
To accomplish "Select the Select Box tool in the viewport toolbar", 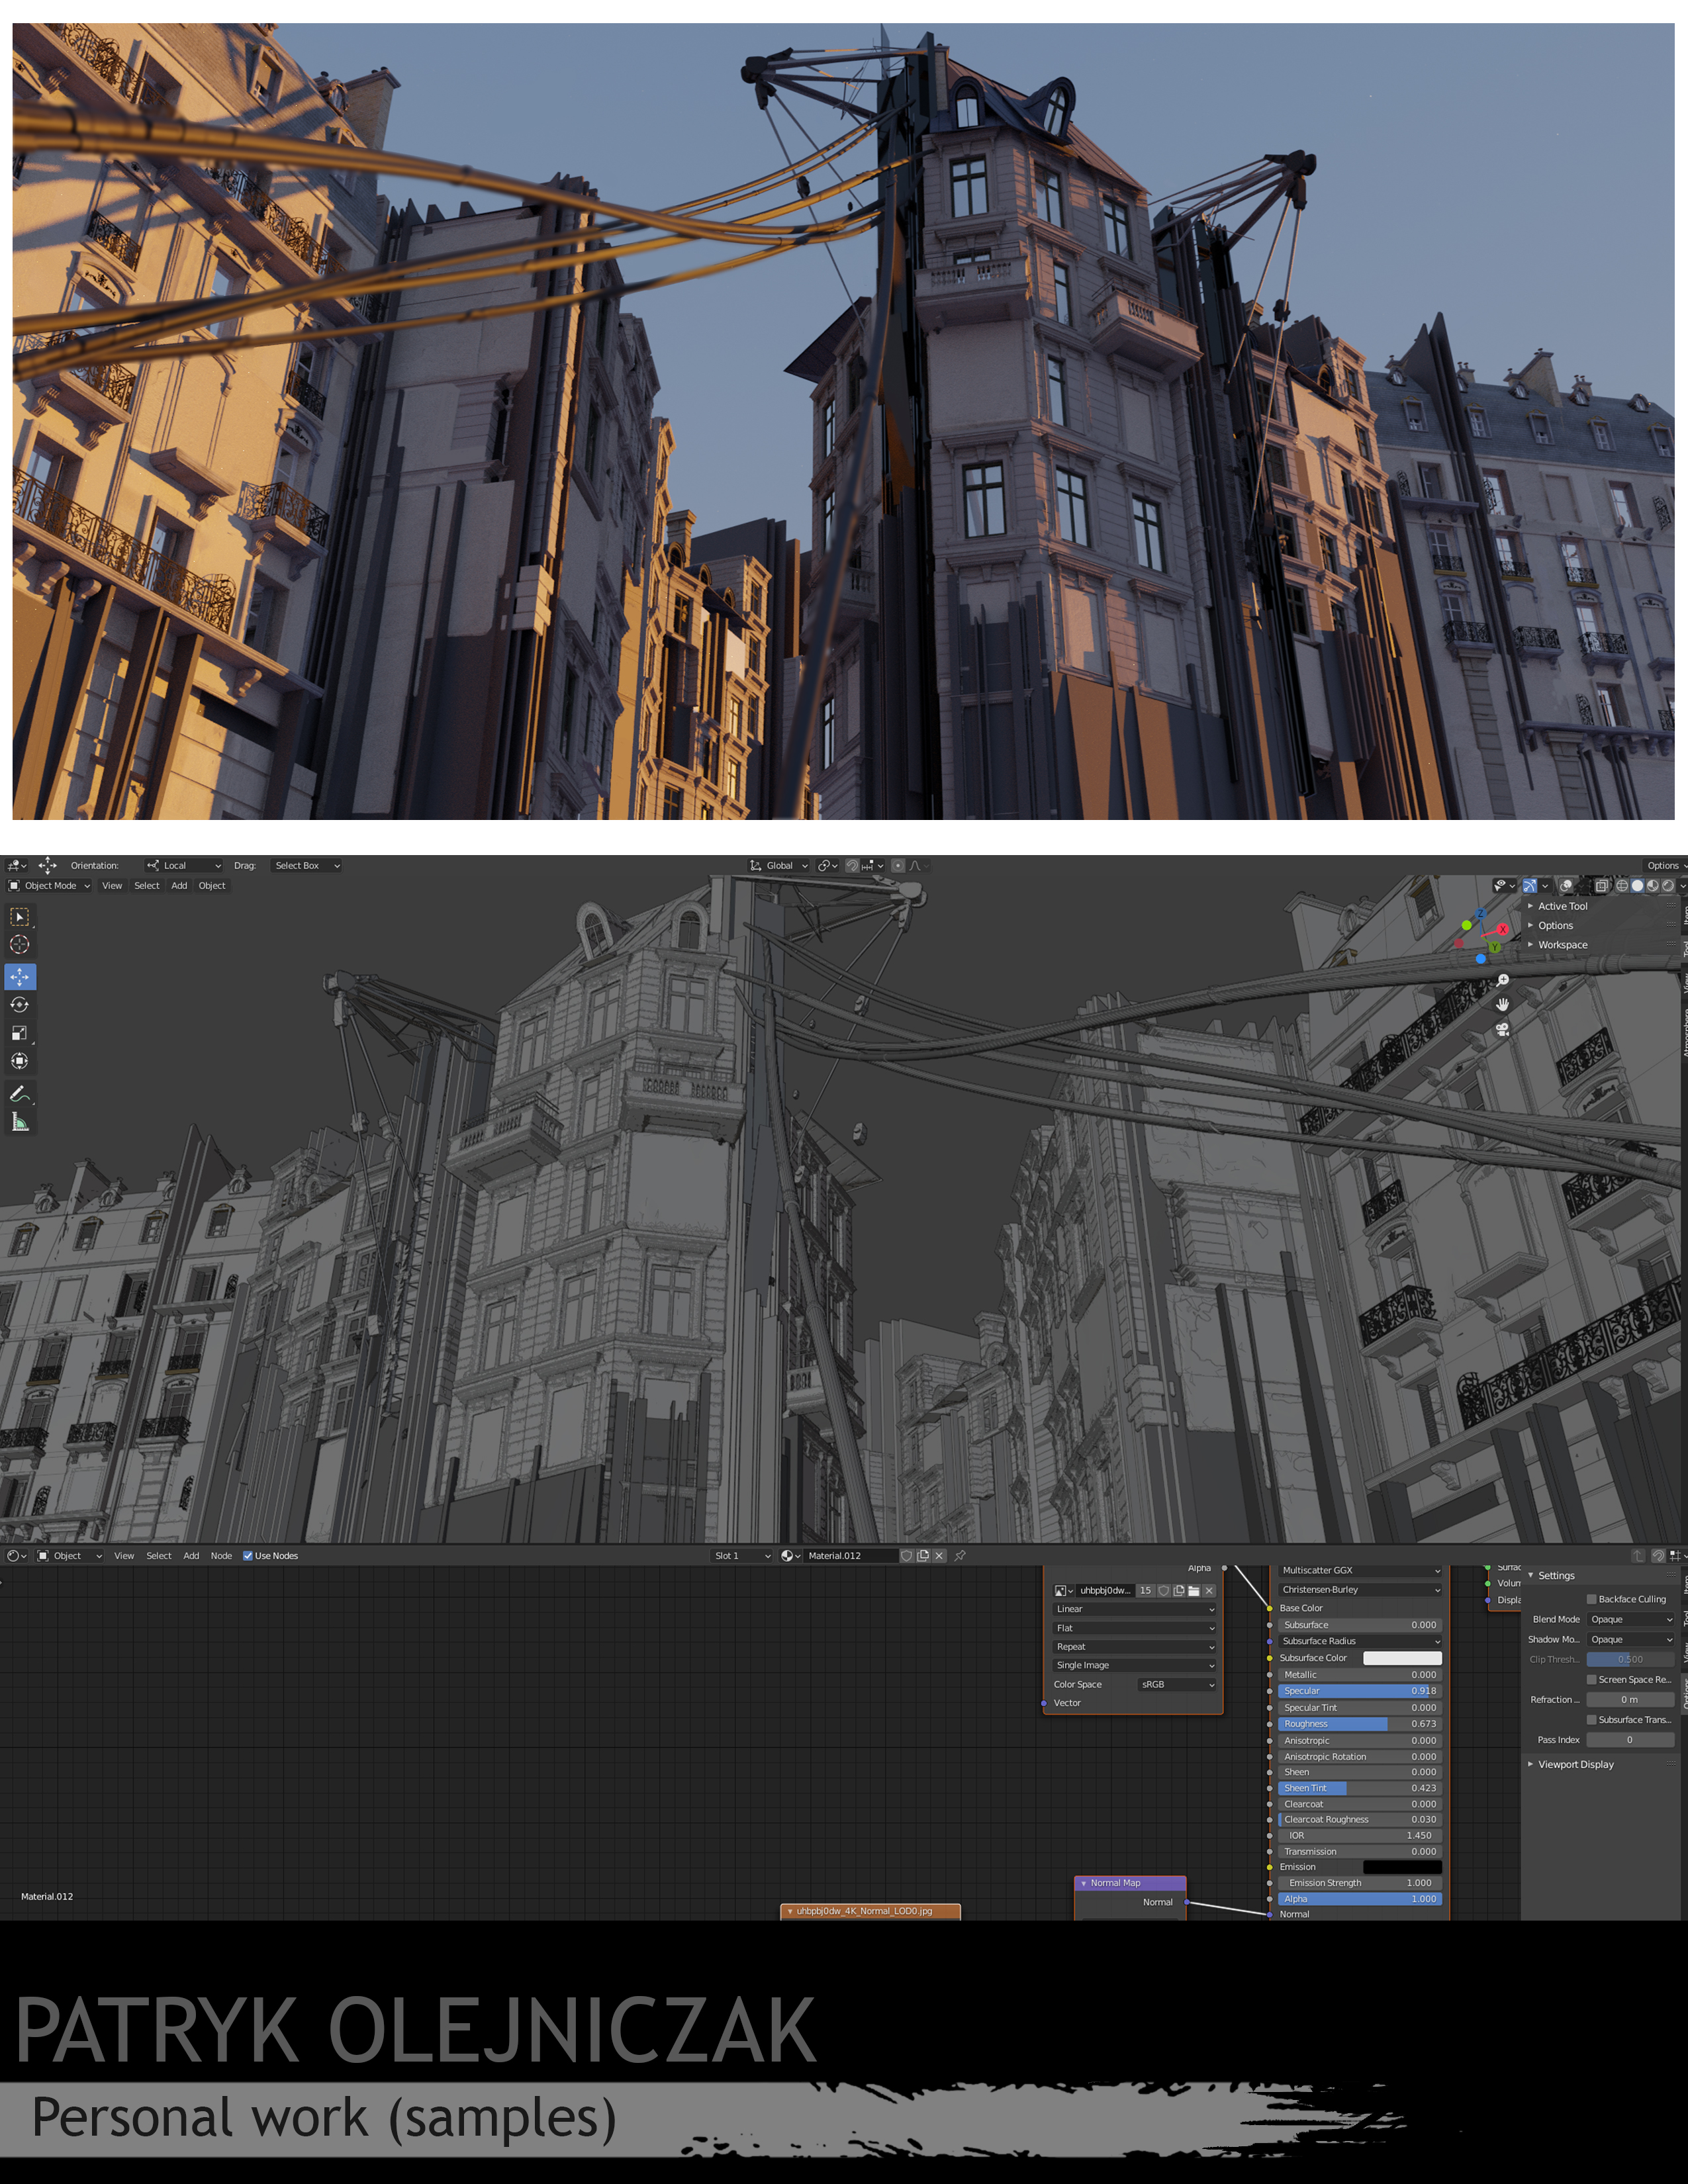I will [20, 916].
